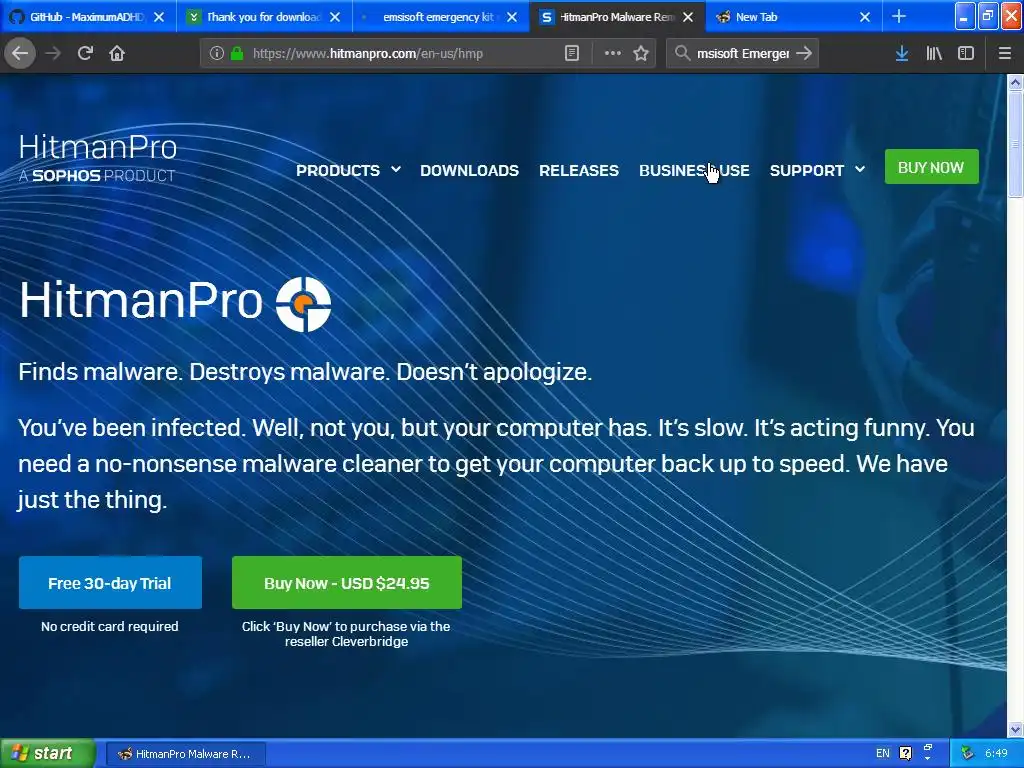Close the GitHub tab

point(159,17)
